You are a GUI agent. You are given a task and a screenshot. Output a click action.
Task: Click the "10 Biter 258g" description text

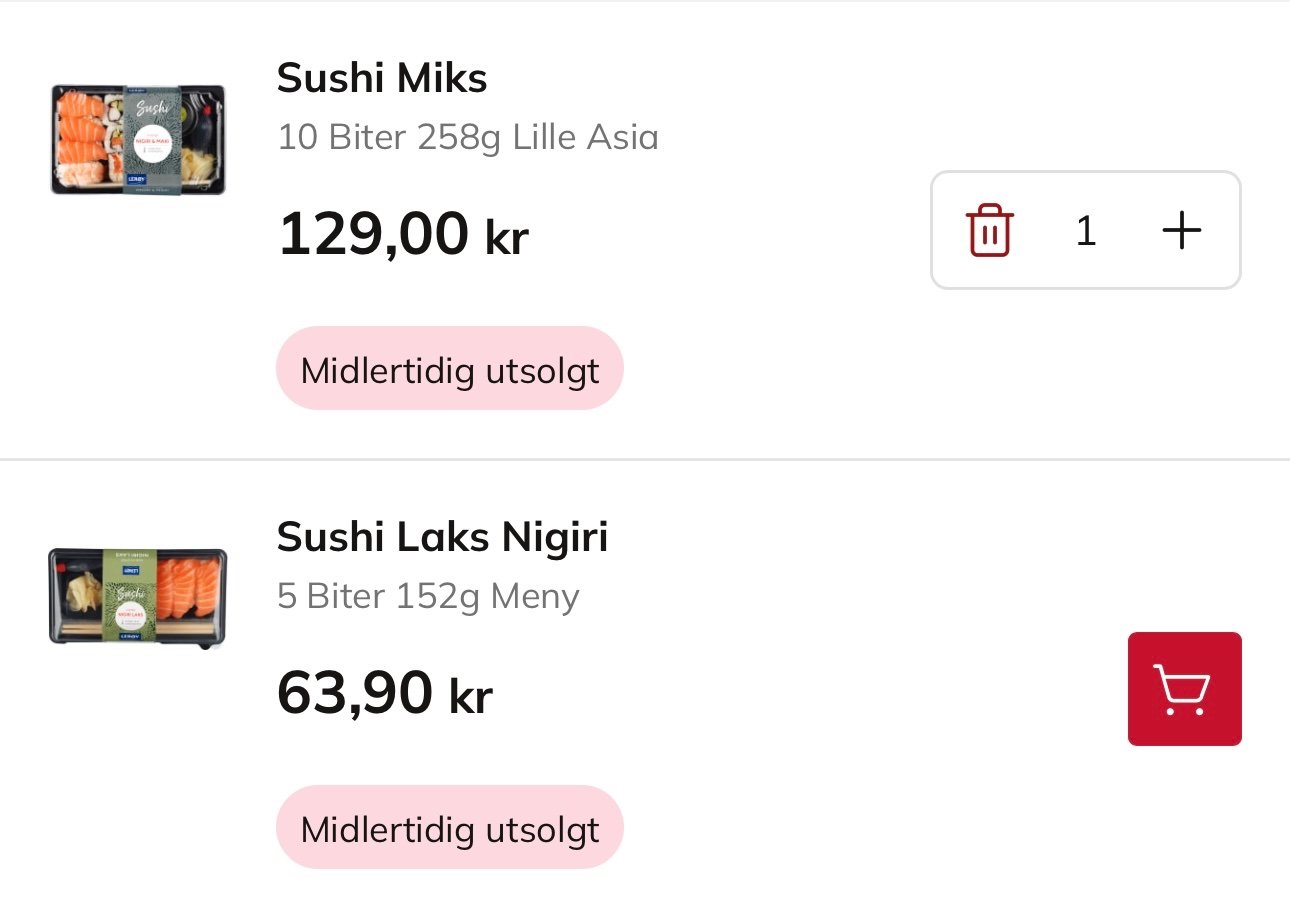pos(389,137)
